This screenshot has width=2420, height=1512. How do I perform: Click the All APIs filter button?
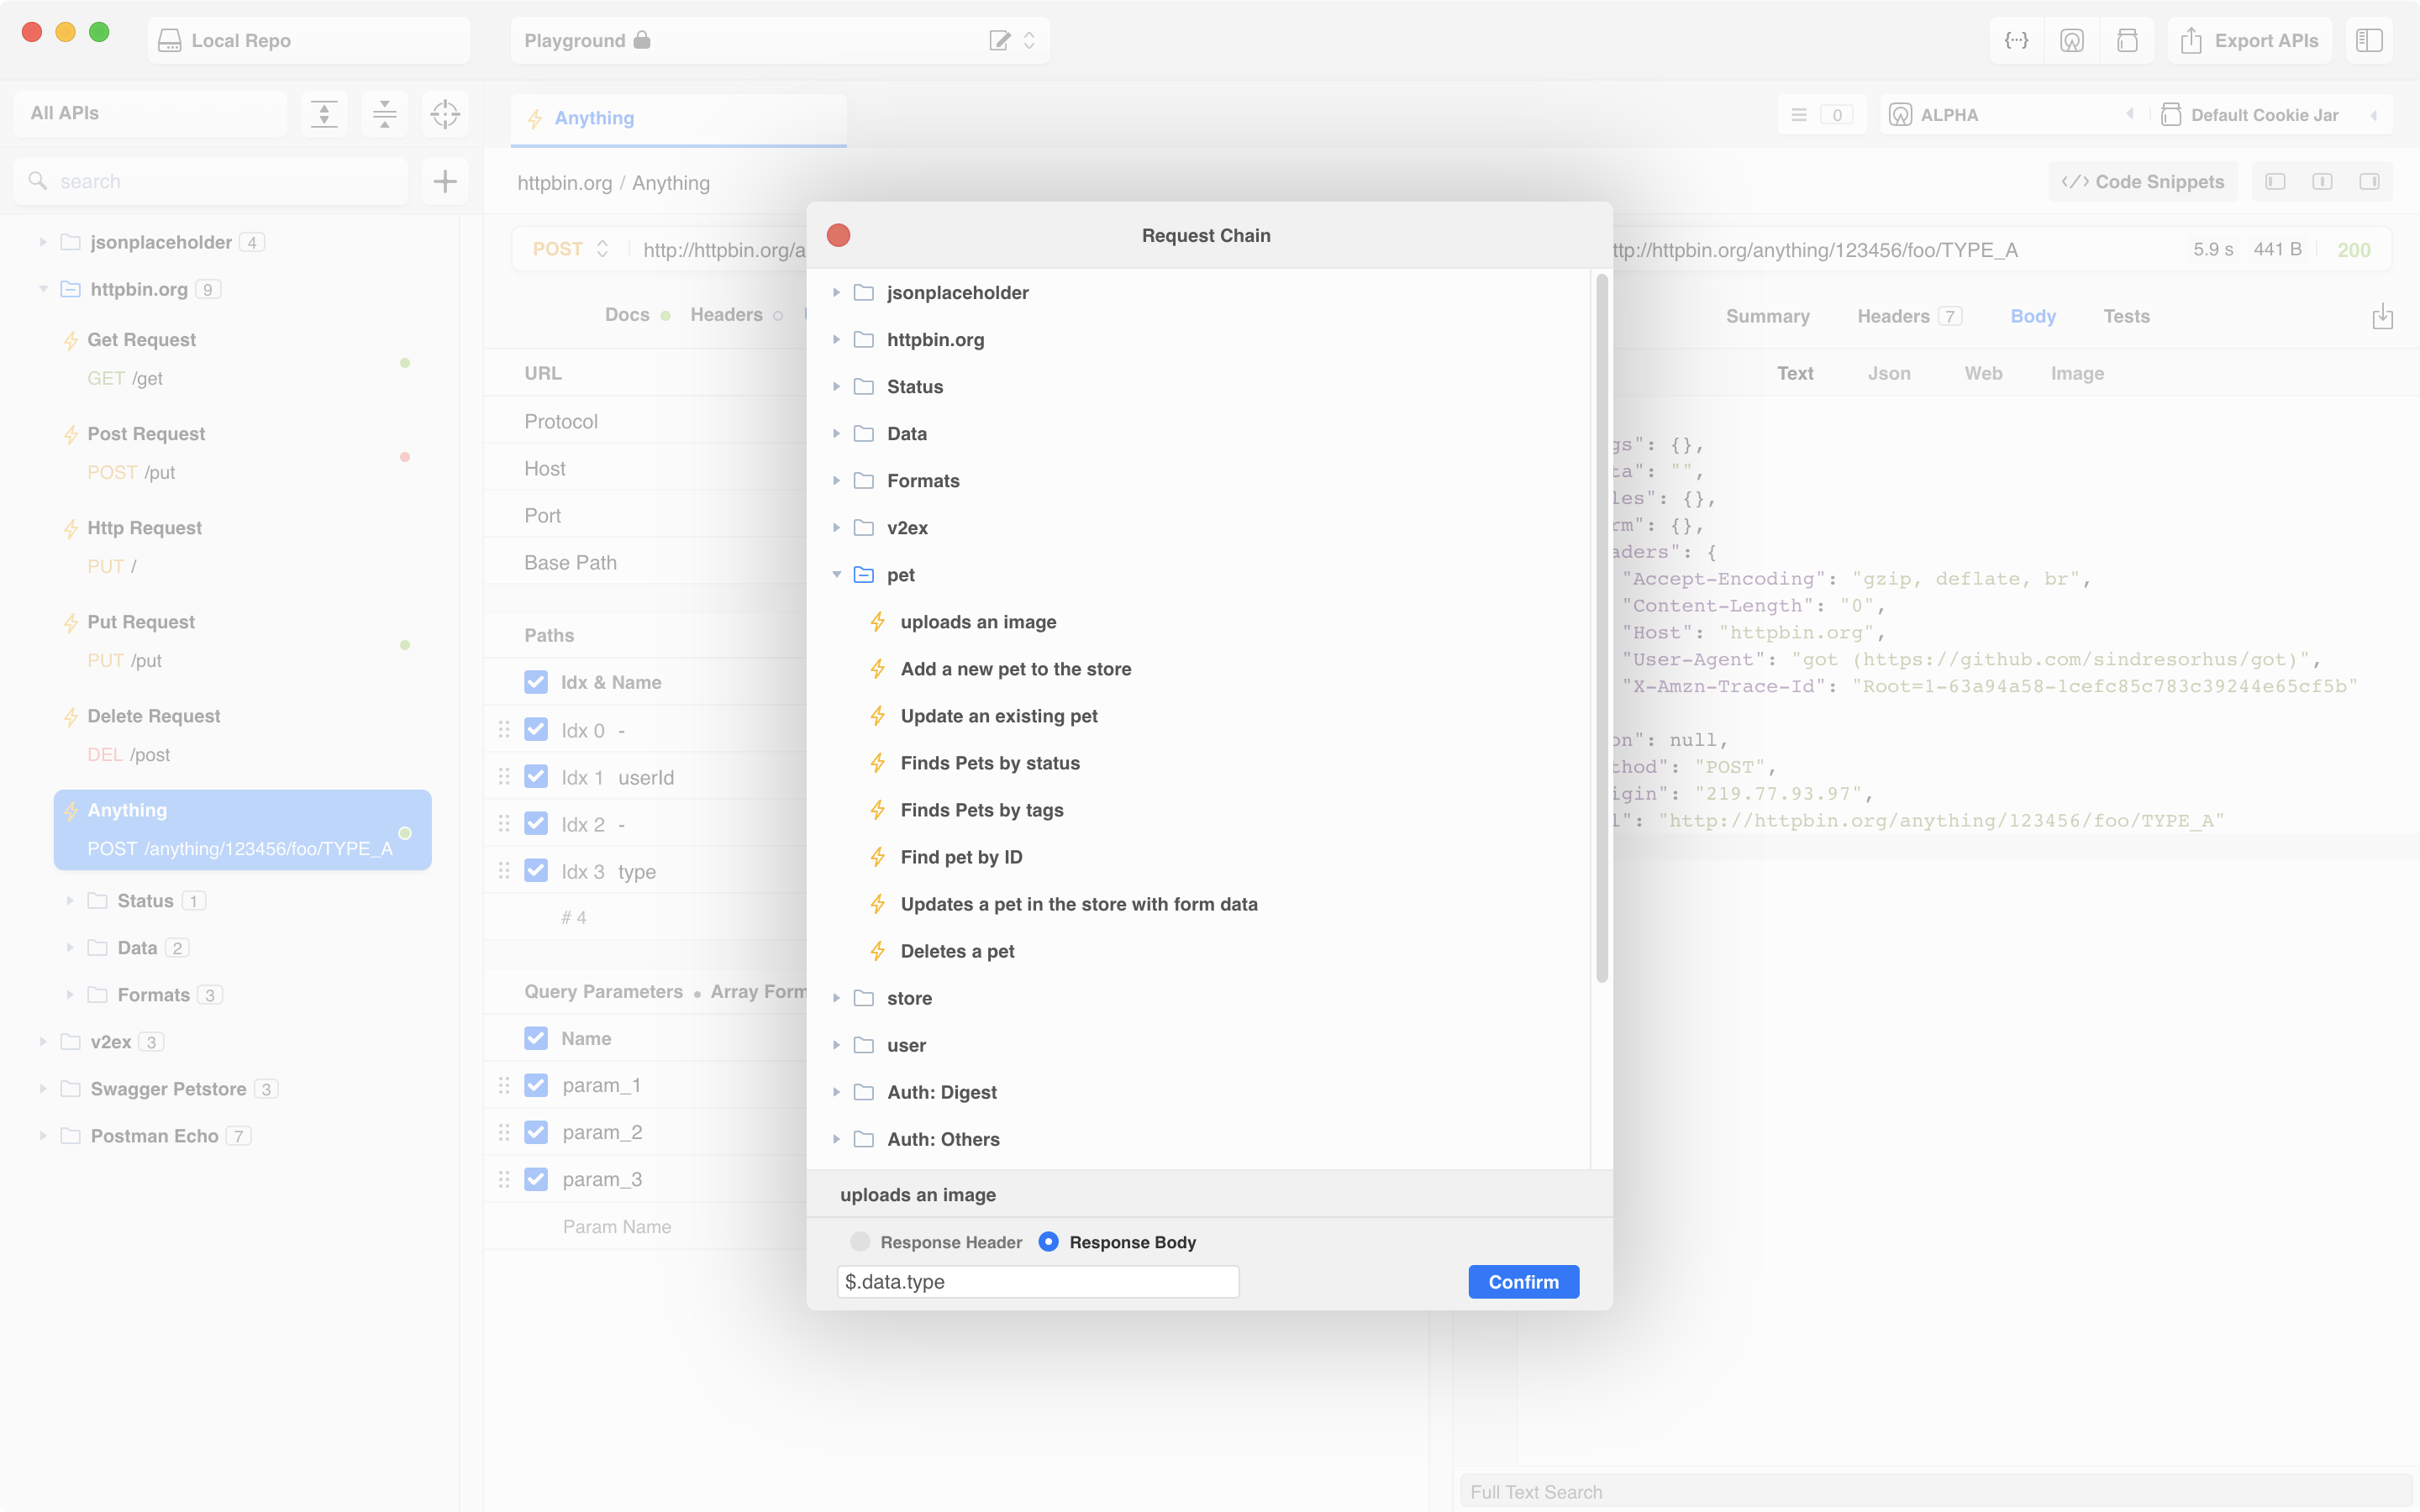click(151, 114)
